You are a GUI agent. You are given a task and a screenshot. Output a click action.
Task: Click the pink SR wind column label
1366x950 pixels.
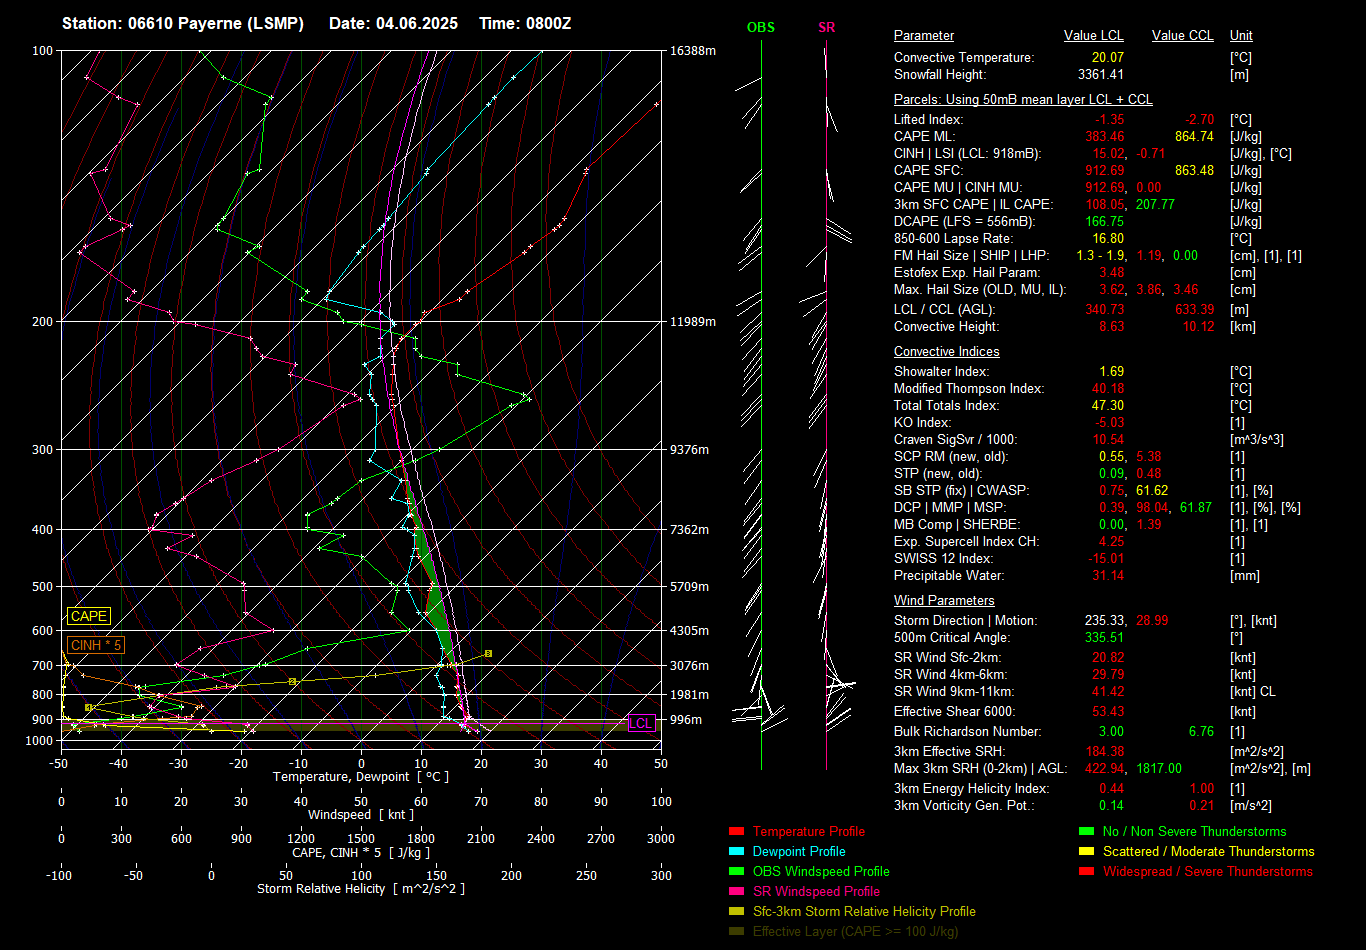point(826,28)
